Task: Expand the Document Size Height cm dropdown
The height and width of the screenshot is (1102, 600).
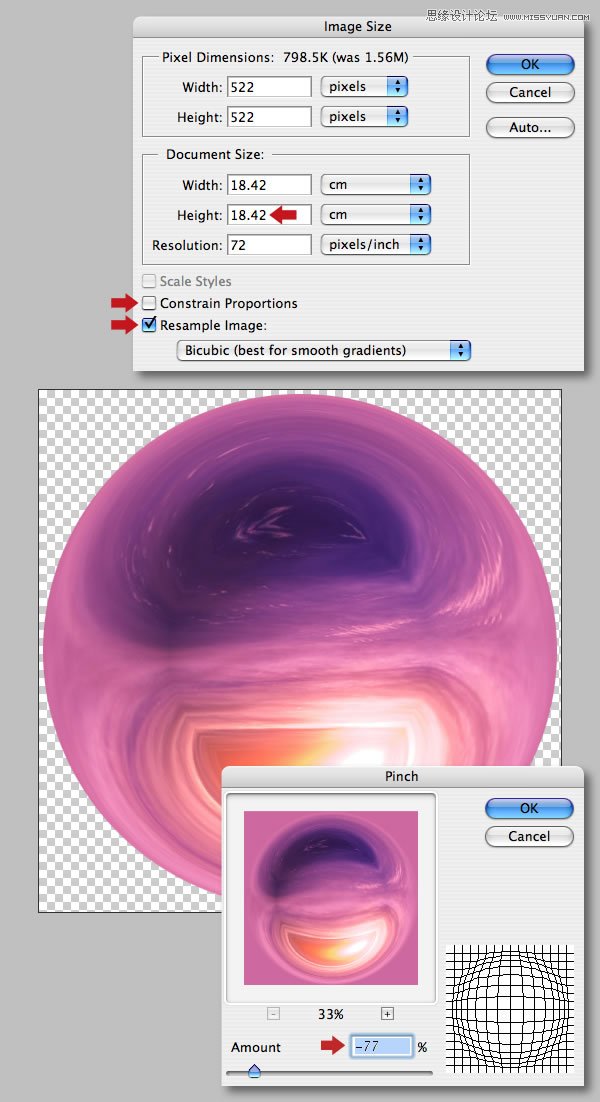Action: coord(375,215)
